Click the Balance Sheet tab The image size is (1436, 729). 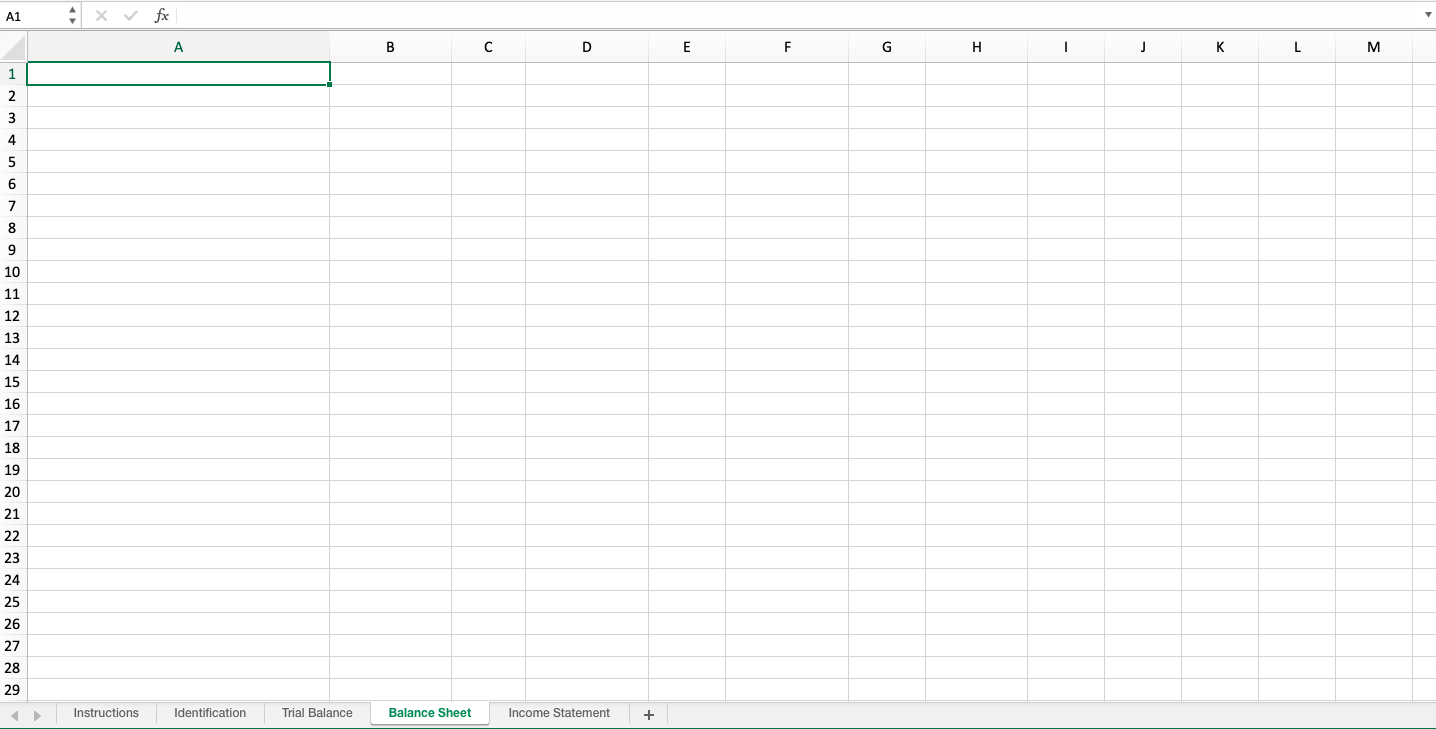pos(429,713)
